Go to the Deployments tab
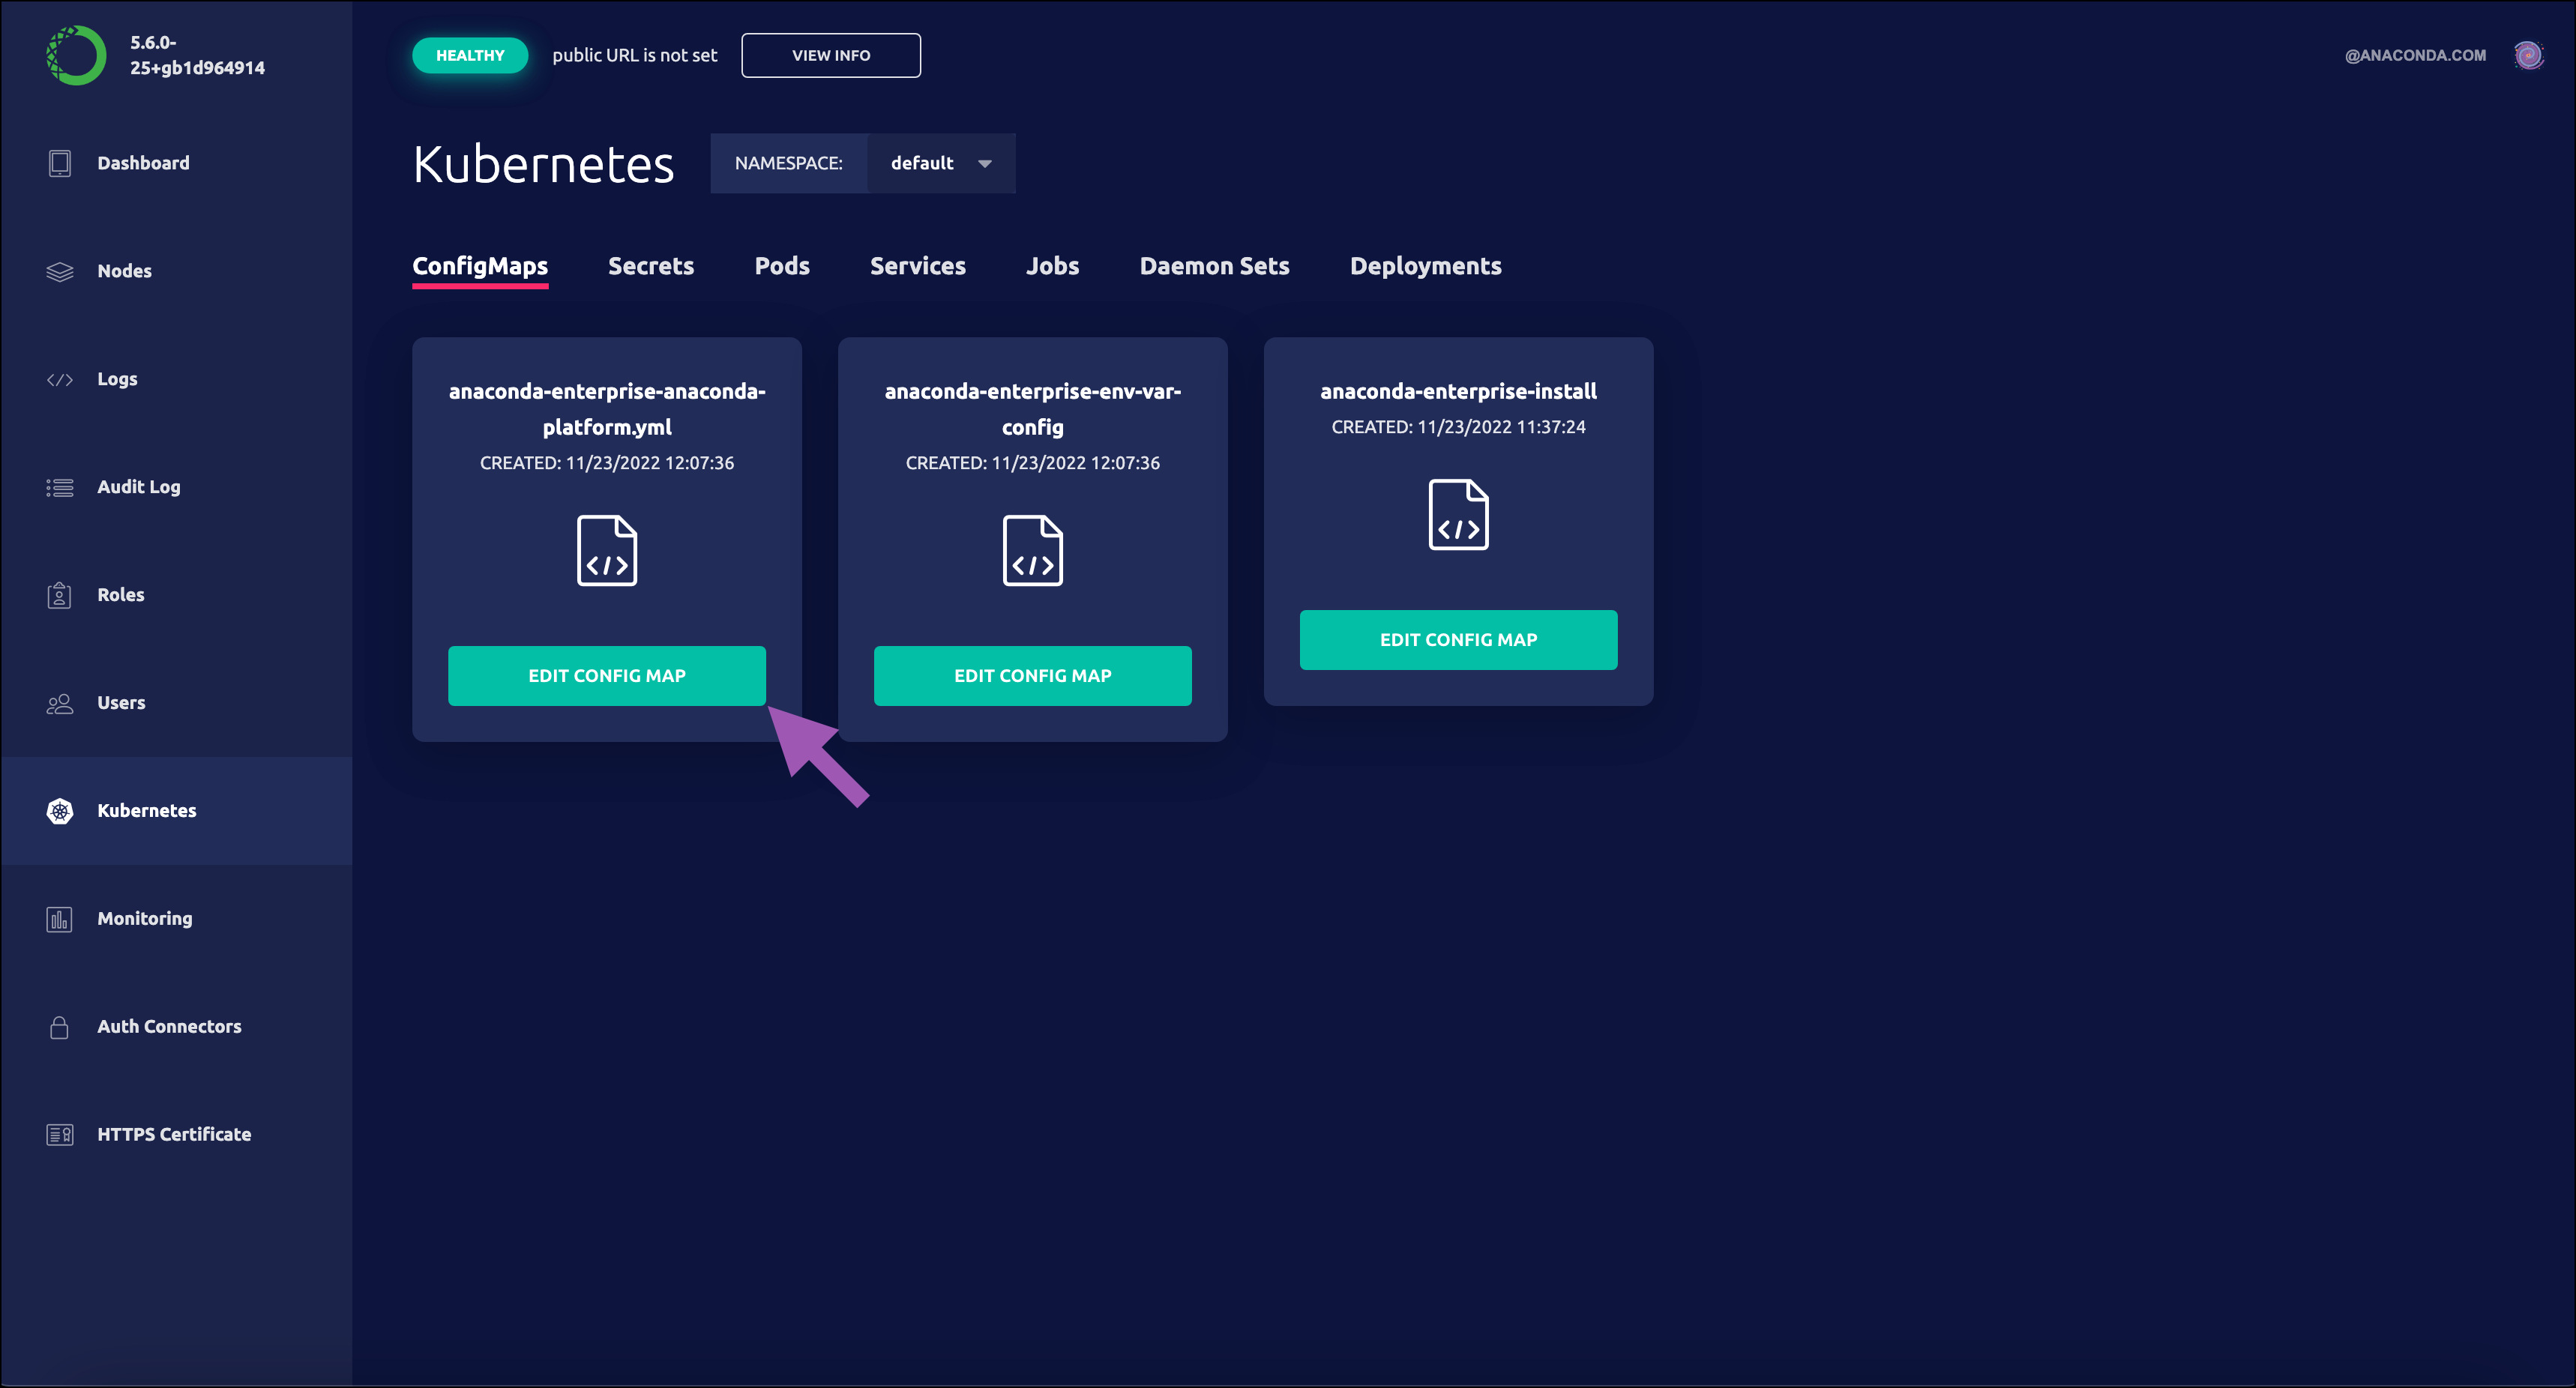 [x=1425, y=266]
